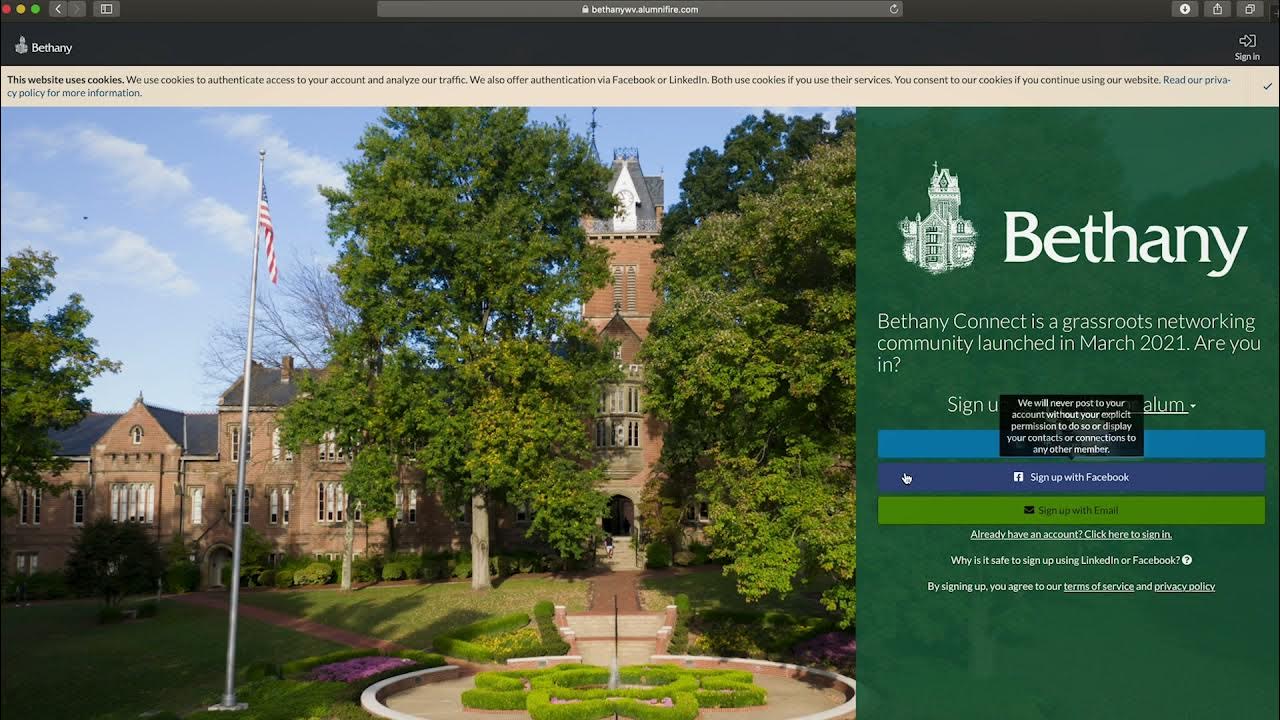Click the blue LinkedIn sign up button

1071,443
